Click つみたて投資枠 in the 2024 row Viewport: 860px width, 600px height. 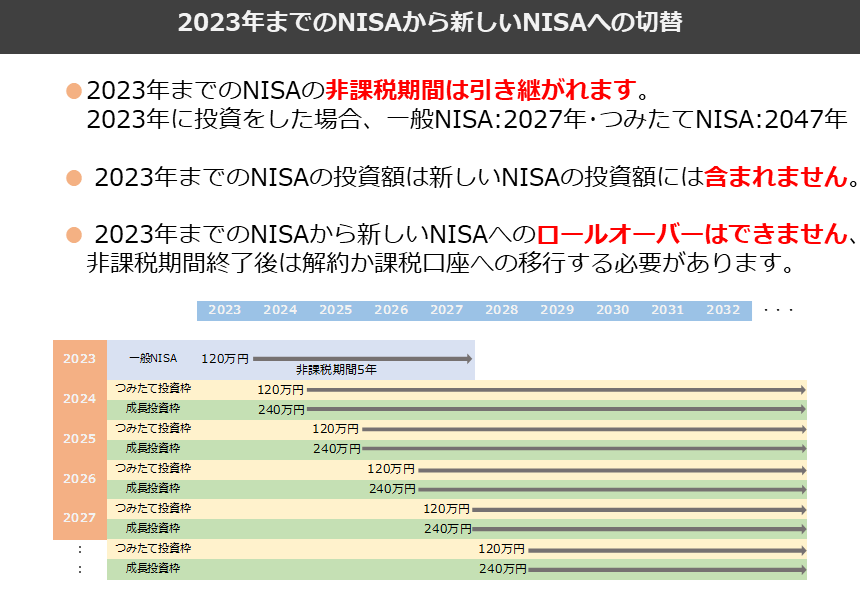coord(153,388)
